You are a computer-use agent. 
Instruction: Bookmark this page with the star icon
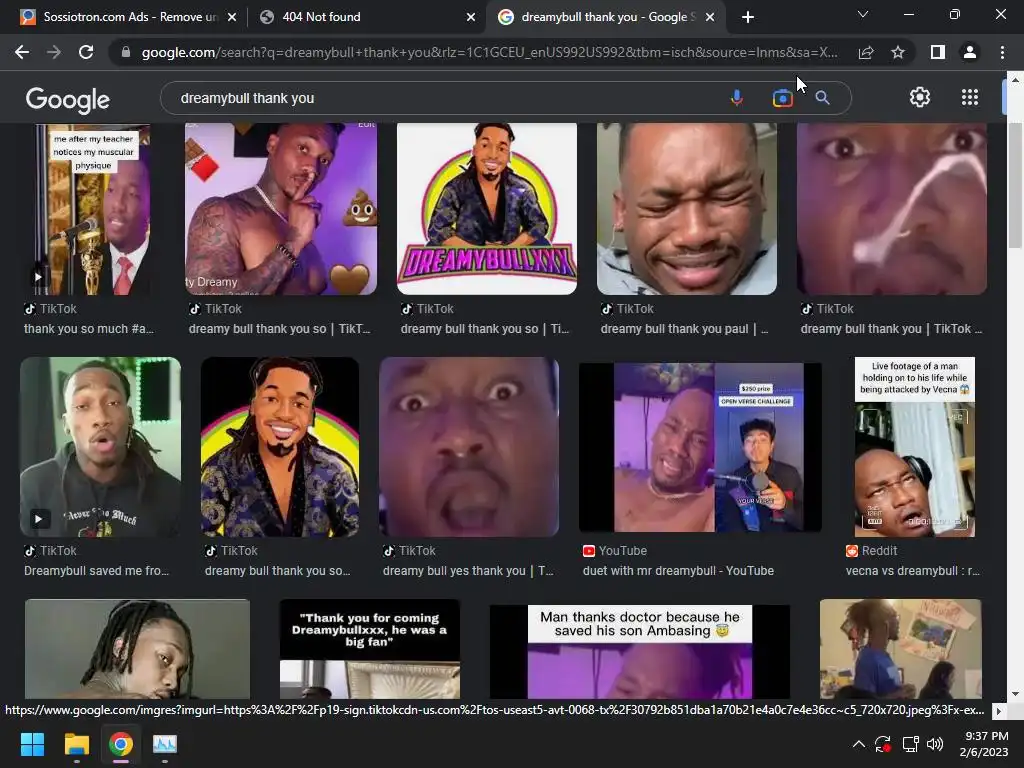tap(898, 52)
